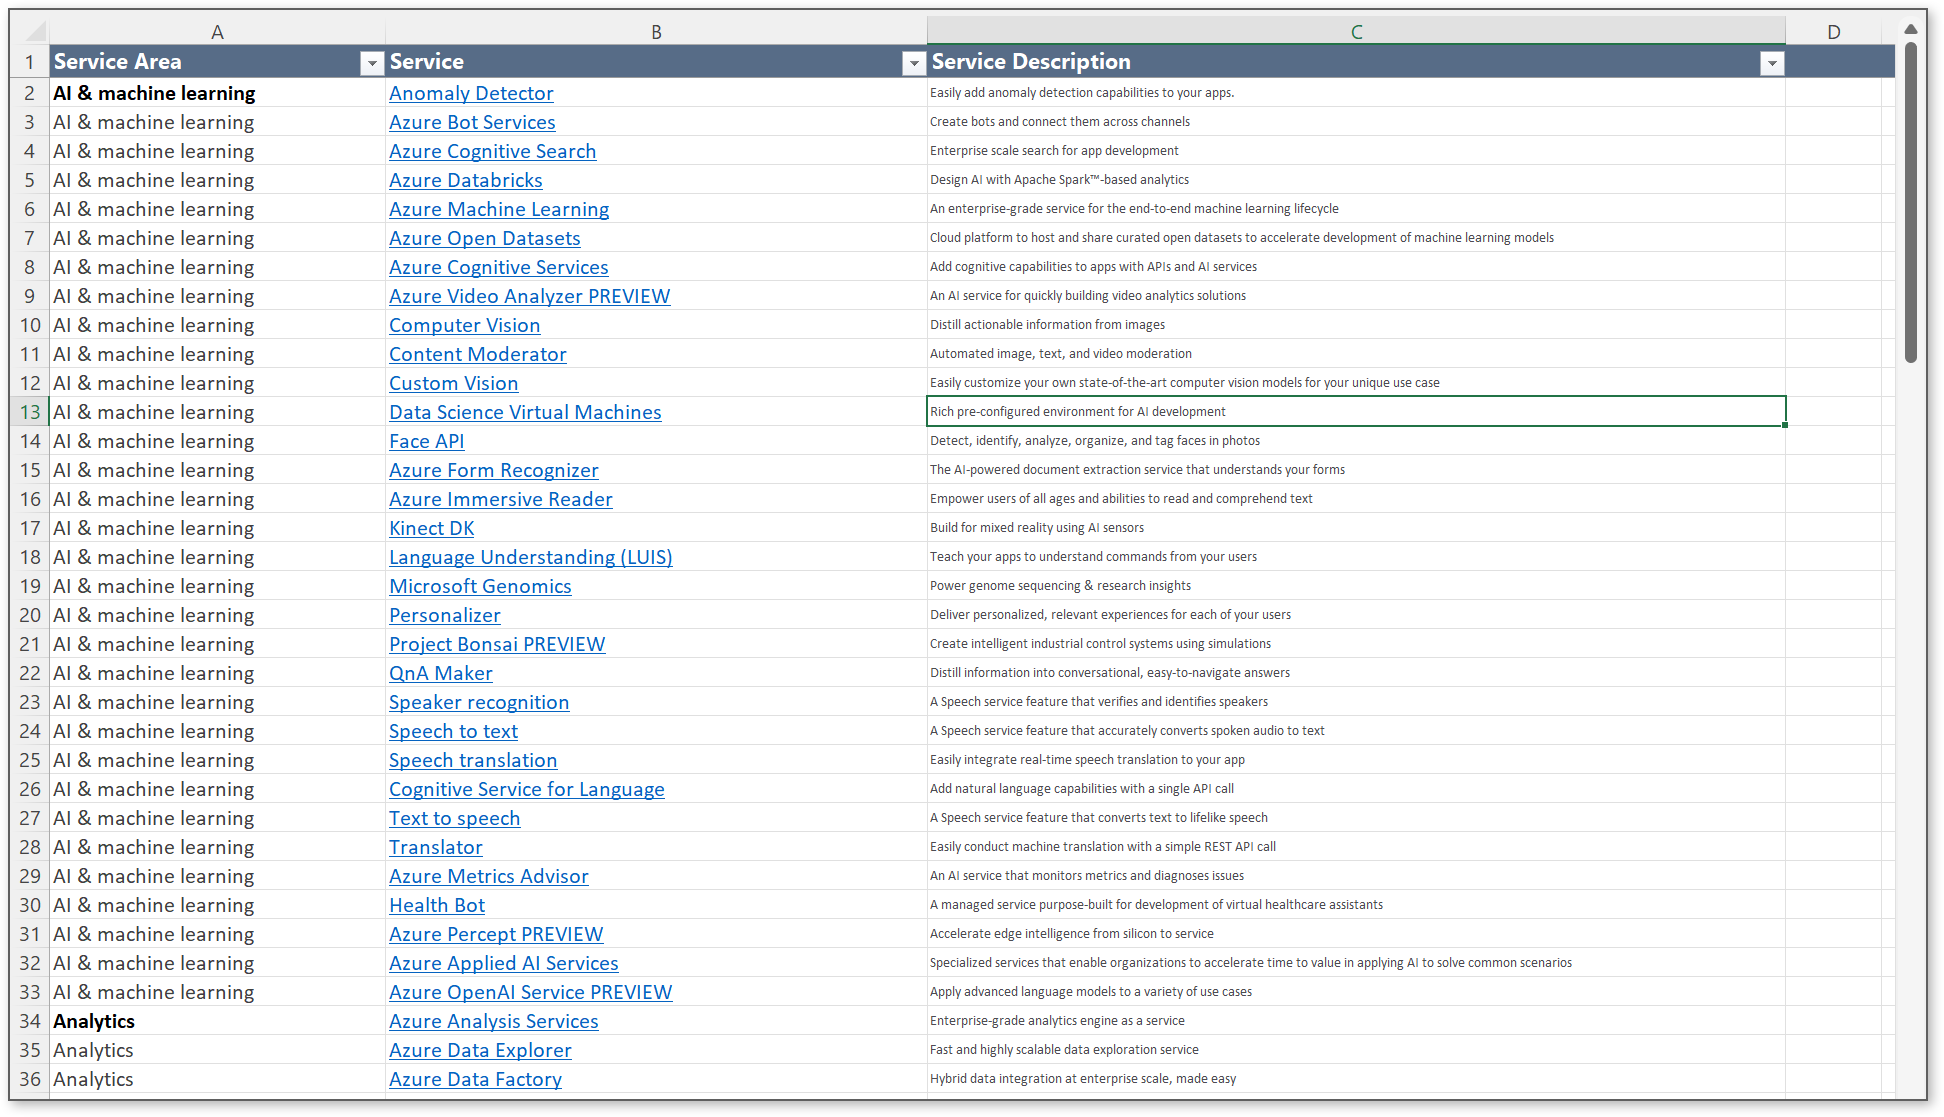
Task: Select cell 'Apply advanced language models to a variety of use cases'
Action: click(x=1356, y=992)
